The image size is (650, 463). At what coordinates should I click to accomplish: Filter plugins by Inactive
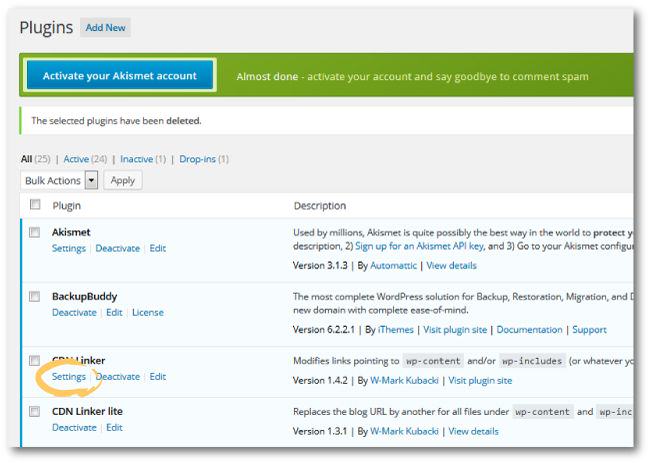coord(136,159)
